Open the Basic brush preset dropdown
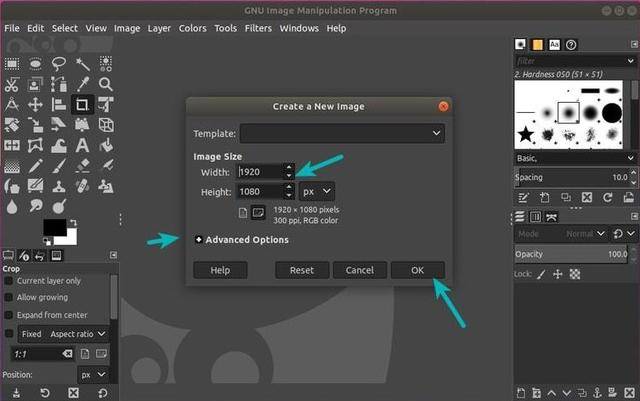The image size is (640, 401). [x=575, y=158]
